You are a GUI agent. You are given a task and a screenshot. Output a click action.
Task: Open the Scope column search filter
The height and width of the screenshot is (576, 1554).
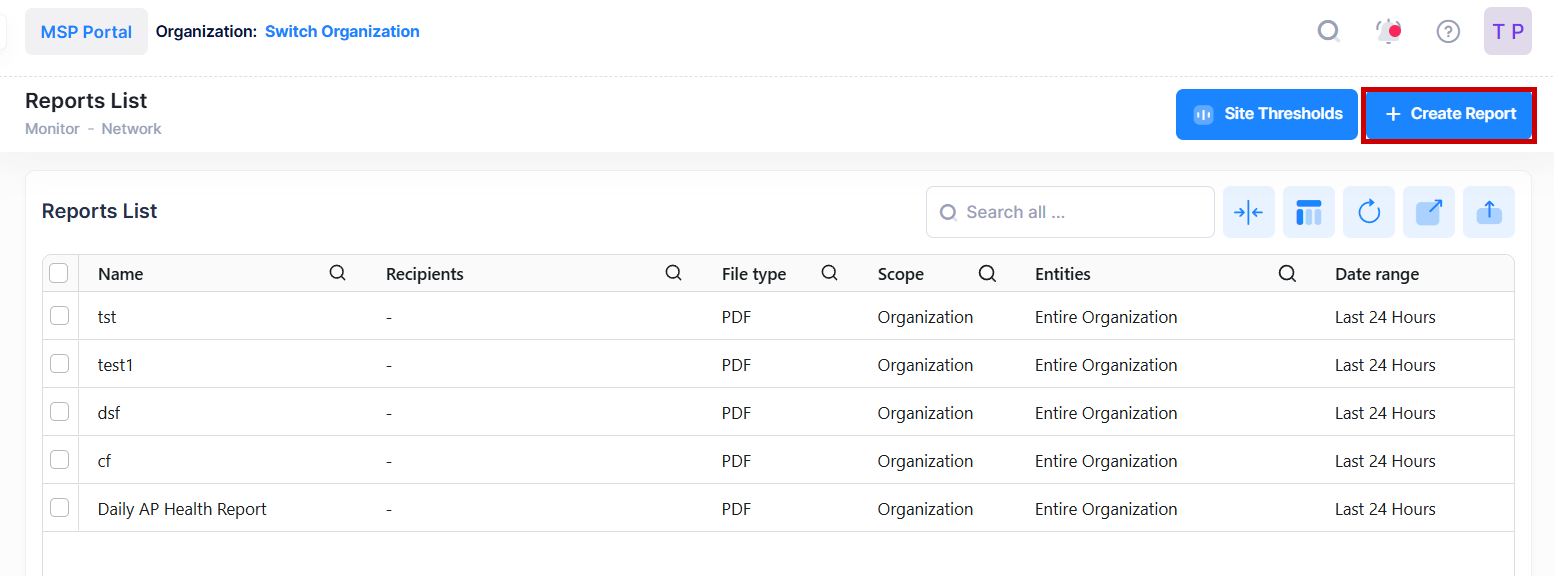pyautogui.click(x=987, y=272)
